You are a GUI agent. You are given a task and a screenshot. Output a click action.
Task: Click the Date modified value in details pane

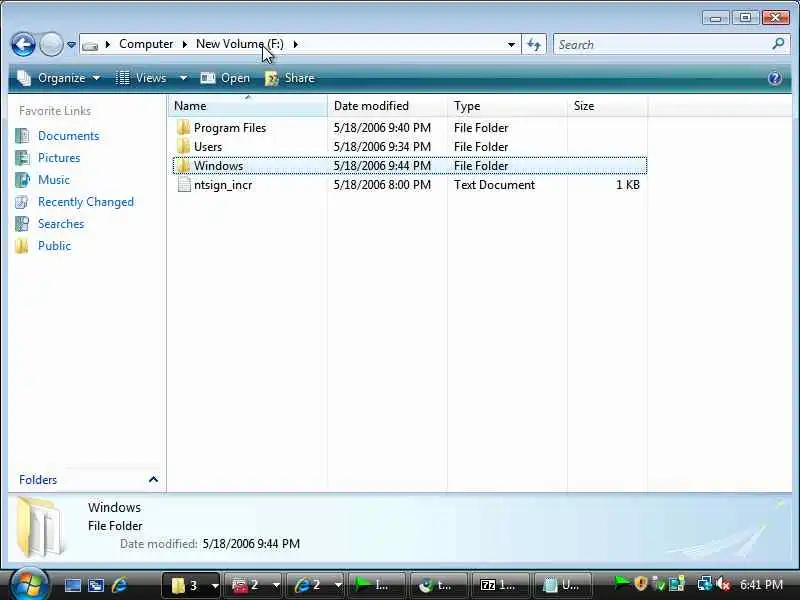point(251,544)
